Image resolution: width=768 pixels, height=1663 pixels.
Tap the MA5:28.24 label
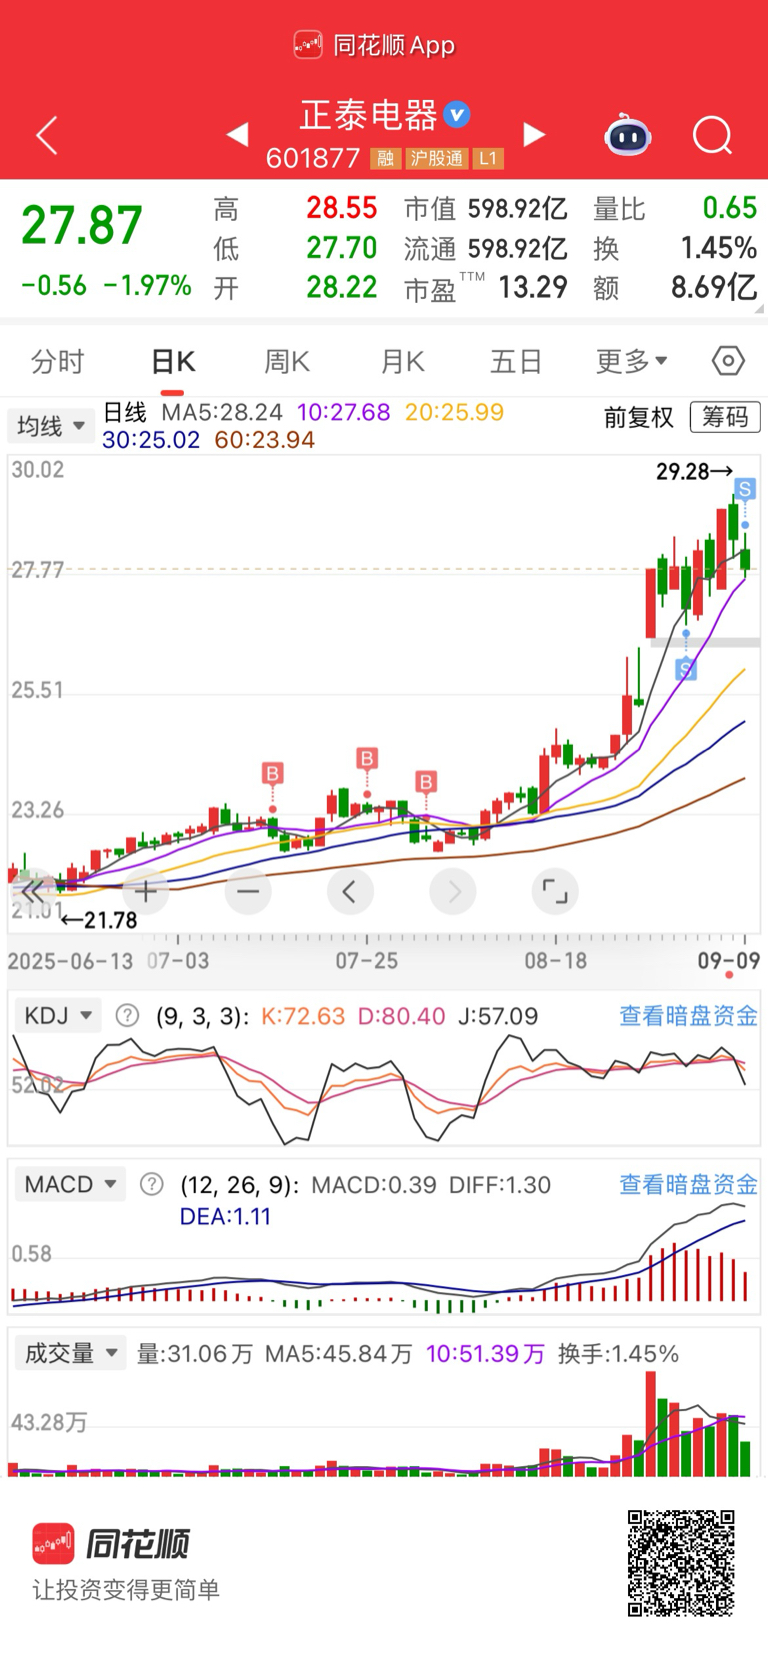(x=222, y=412)
